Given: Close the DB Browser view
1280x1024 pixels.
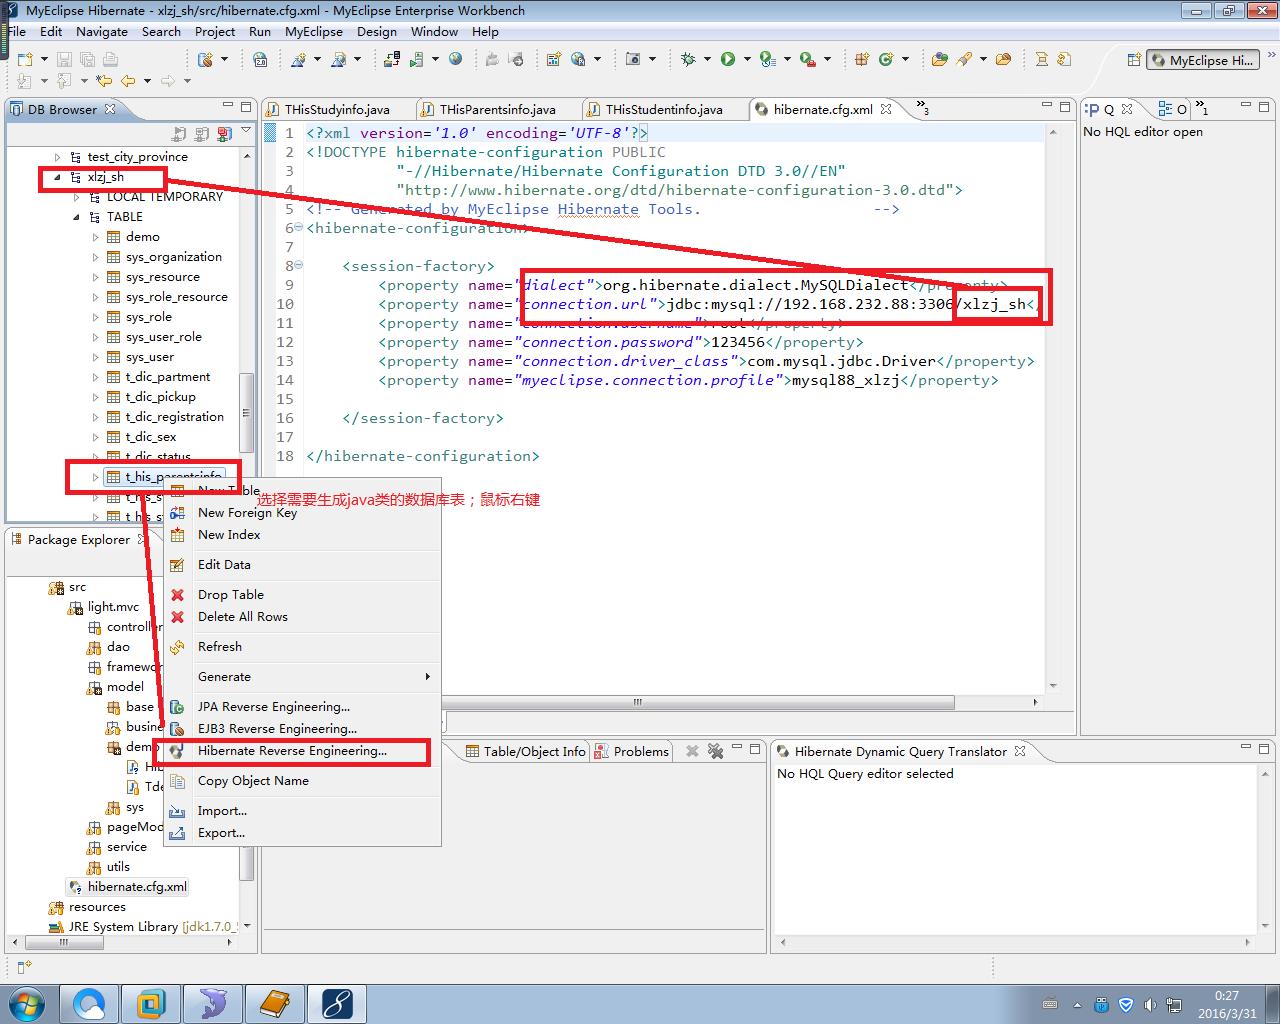Looking at the screenshot, I should point(110,109).
